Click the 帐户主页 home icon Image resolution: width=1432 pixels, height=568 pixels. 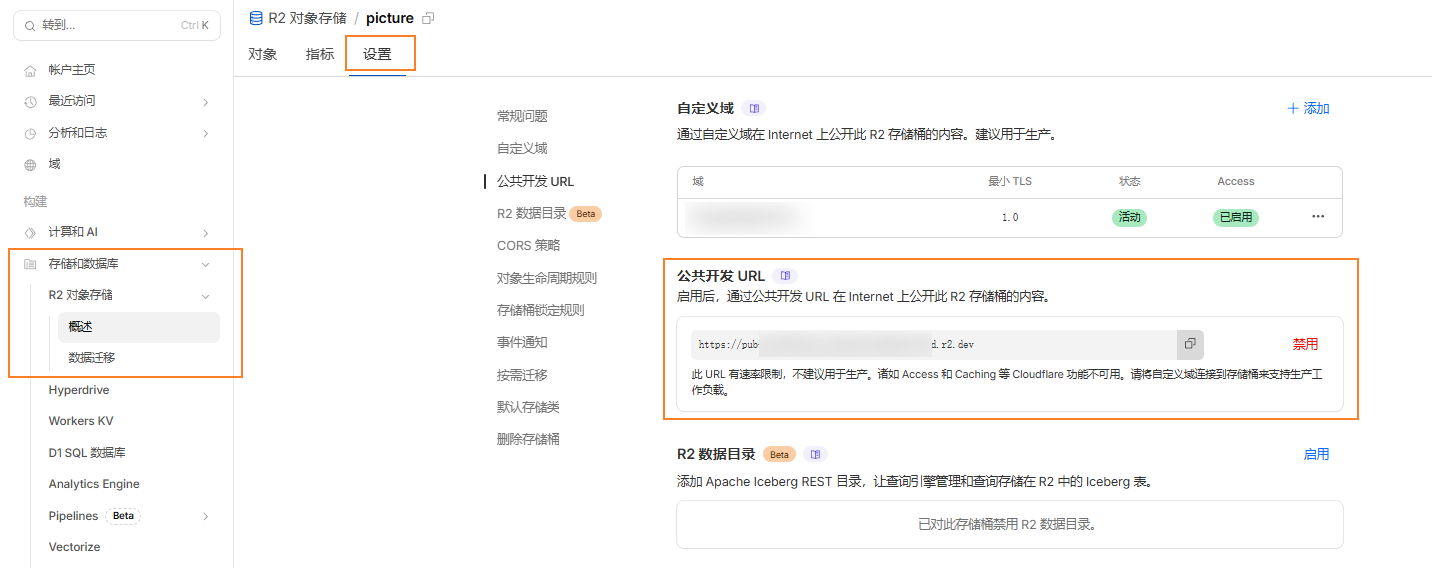(x=30, y=70)
